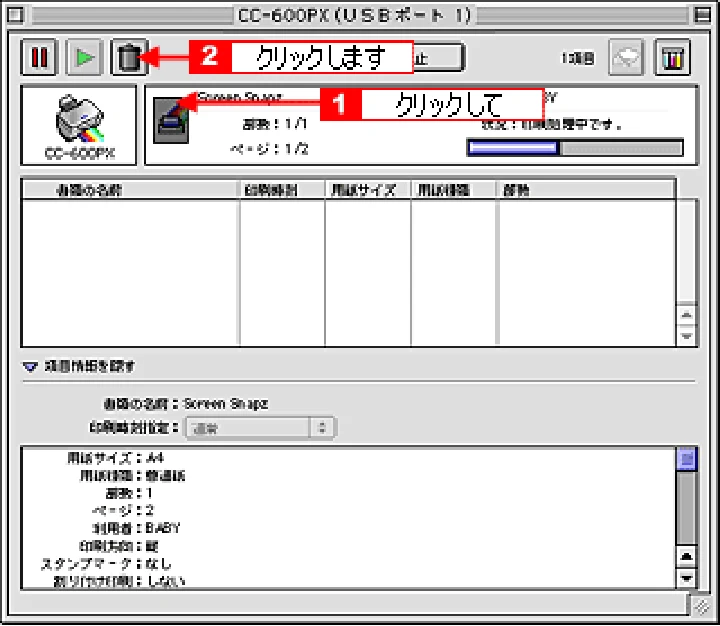Click the ページ：1/2 page progress text
The image size is (720, 626).
click(x=270, y=149)
